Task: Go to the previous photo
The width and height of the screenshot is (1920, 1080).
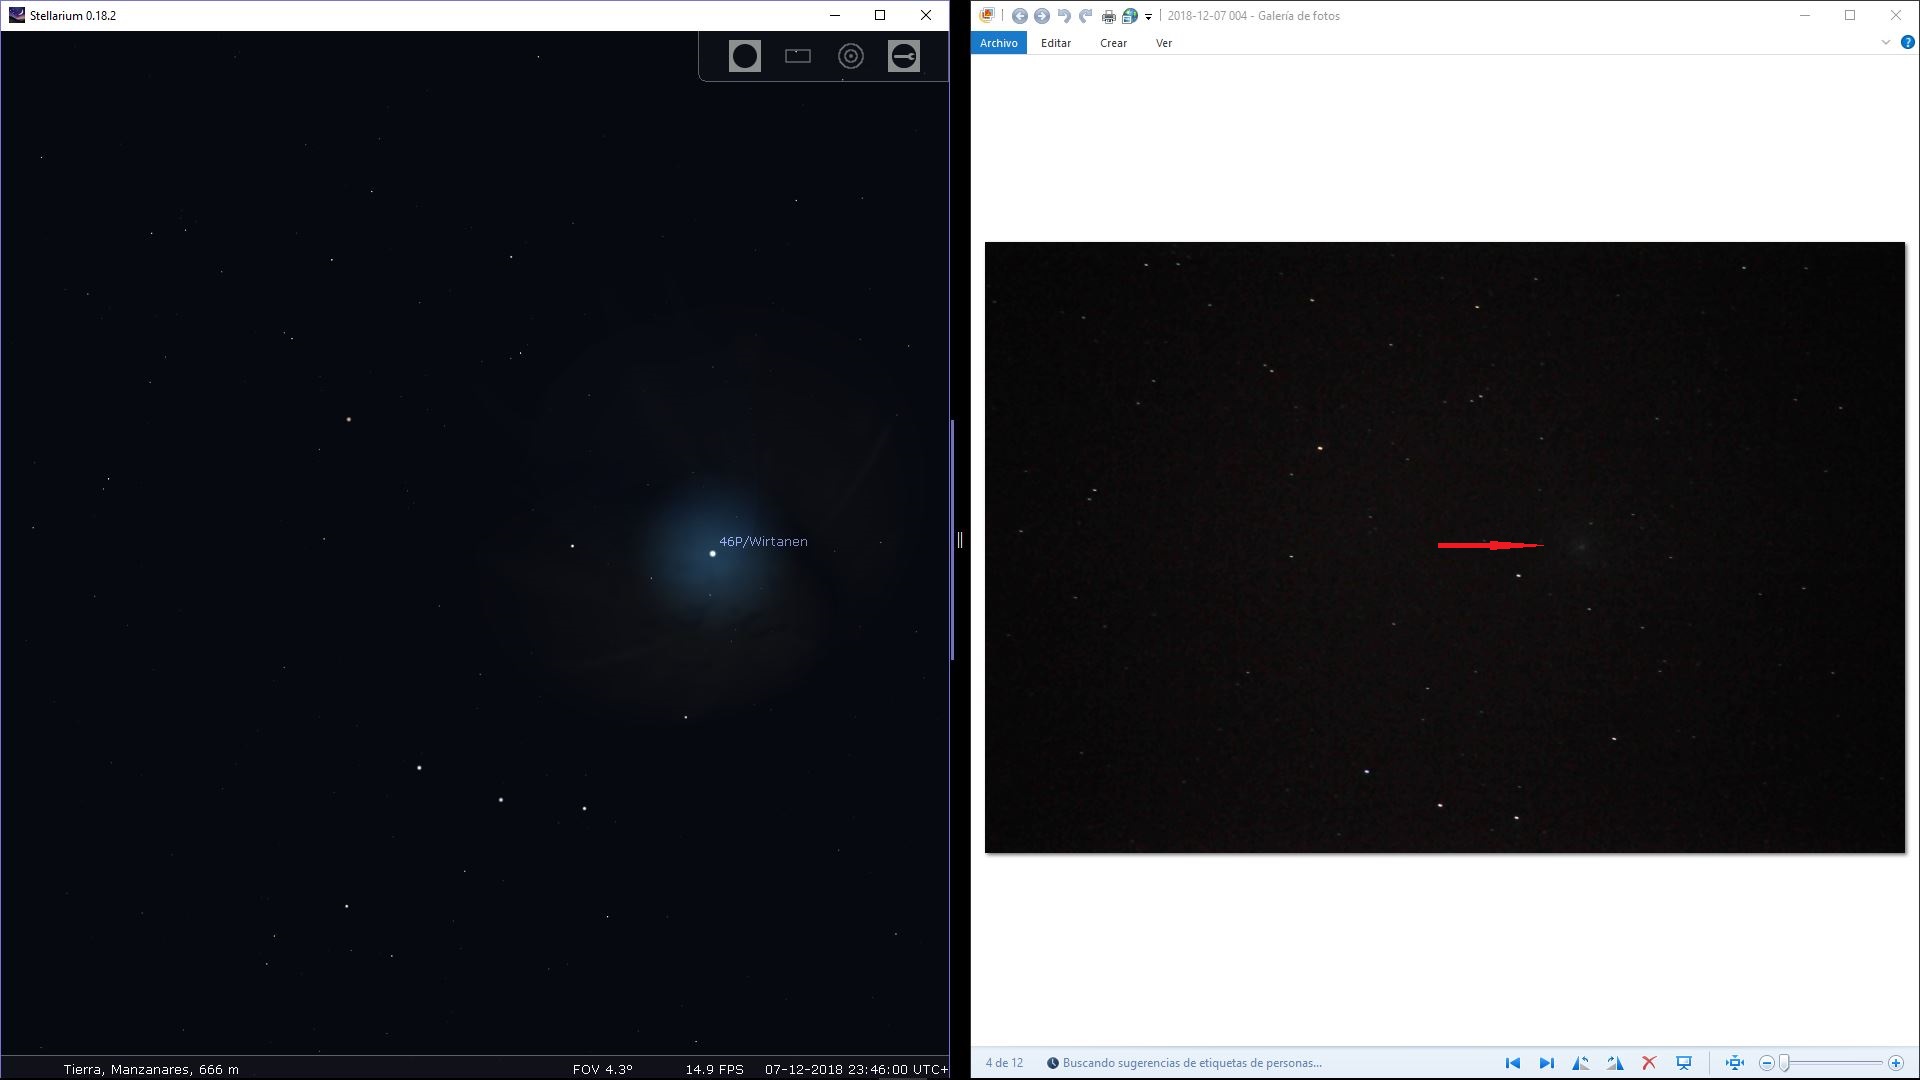Action: coord(1512,1063)
